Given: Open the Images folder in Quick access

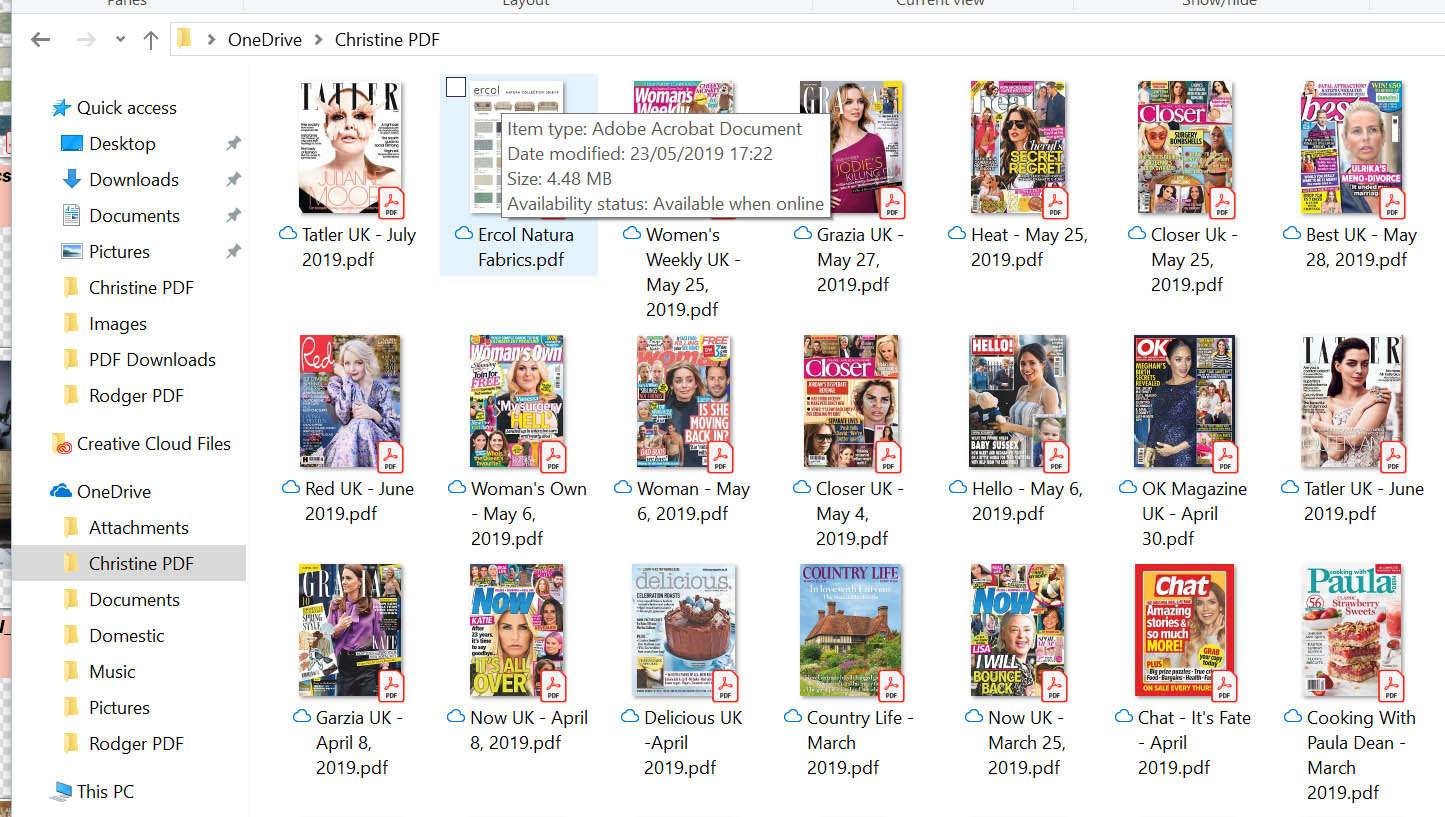Looking at the screenshot, I should click(x=118, y=324).
